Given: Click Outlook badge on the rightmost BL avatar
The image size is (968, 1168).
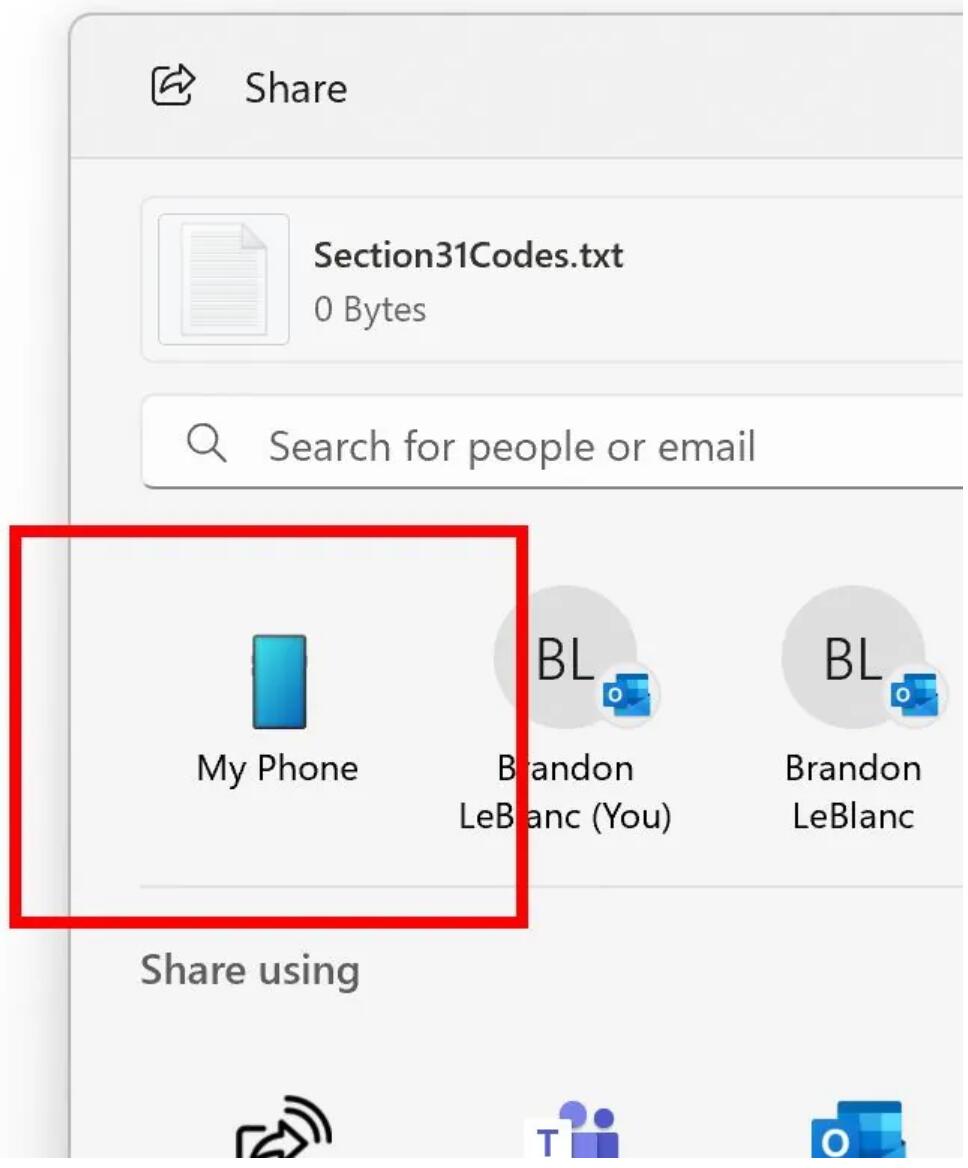Looking at the screenshot, I should 914,695.
